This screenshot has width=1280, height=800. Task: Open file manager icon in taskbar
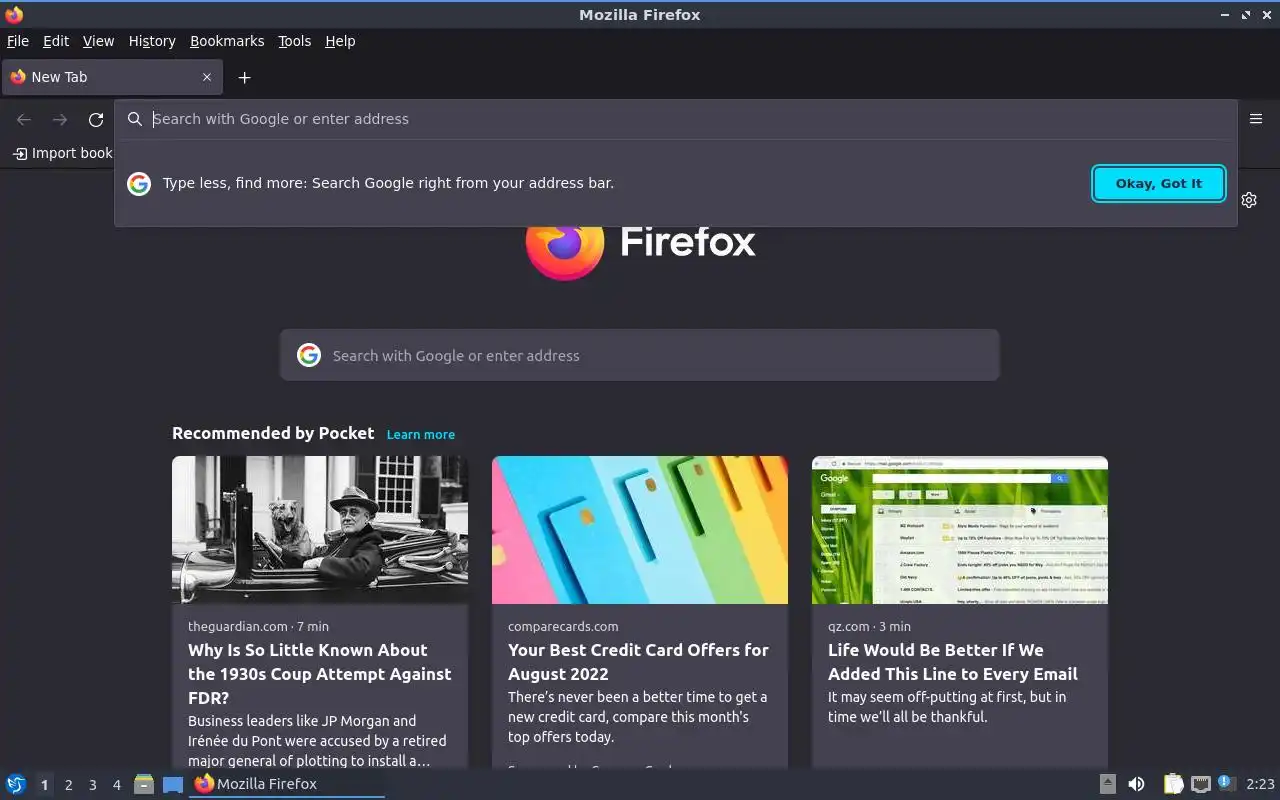(x=144, y=784)
